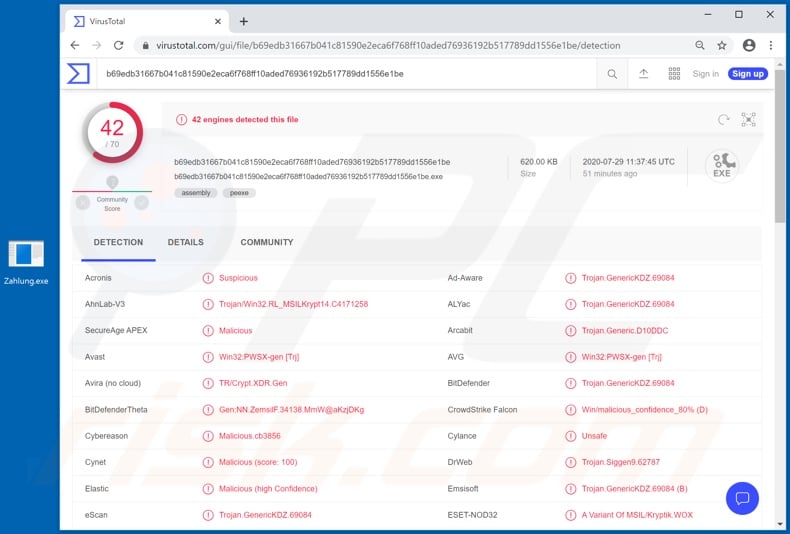Screen dimensions: 790x534
Task: Click the upload file icon
Action: coord(643,74)
